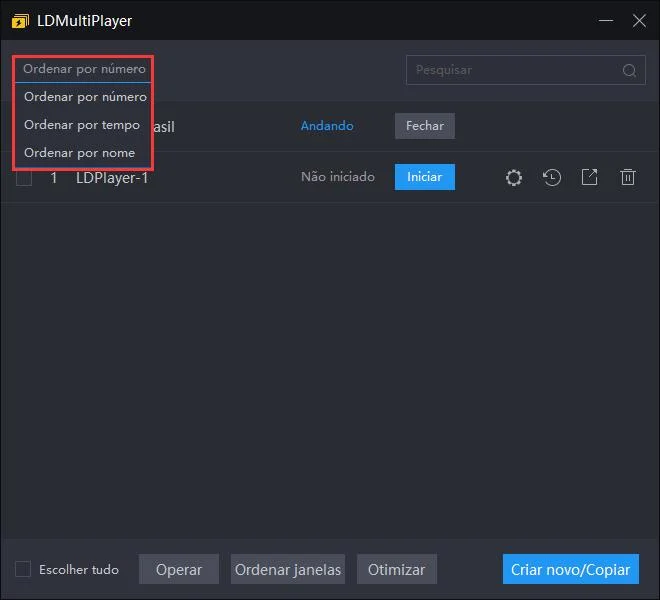This screenshot has height=600, width=660.
Task: Delete LDPlayer-1 with trash icon
Action: point(628,177)
